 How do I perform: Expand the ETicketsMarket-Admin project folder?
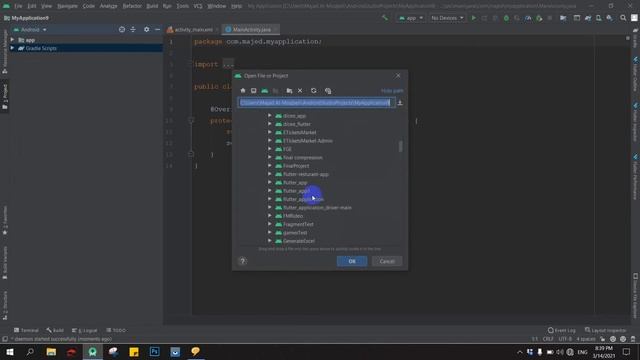tap(270, 140)
